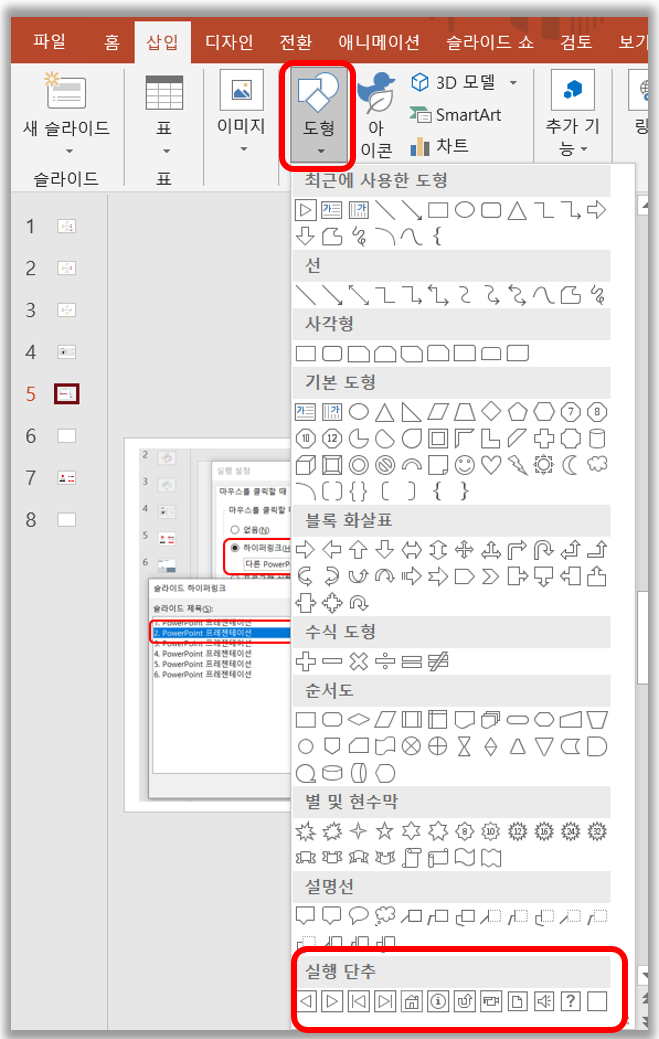
Task: Insert the blank Custom action button
Action: [597, 1001]
